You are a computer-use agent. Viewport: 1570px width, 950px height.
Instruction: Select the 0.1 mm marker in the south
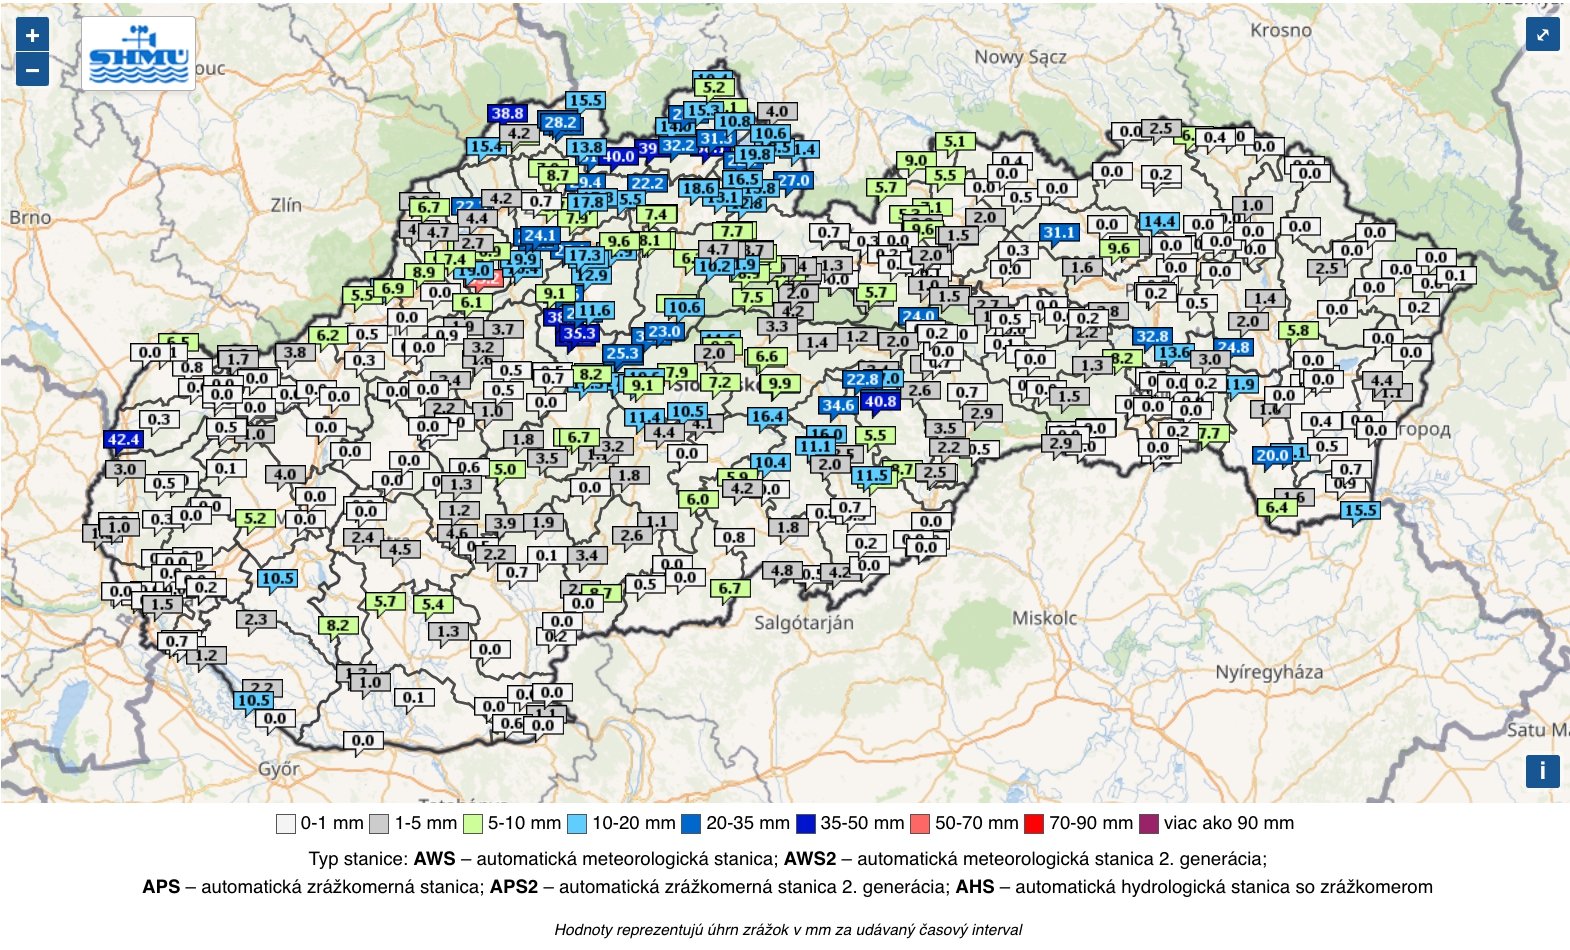click(x=414, y=697)
